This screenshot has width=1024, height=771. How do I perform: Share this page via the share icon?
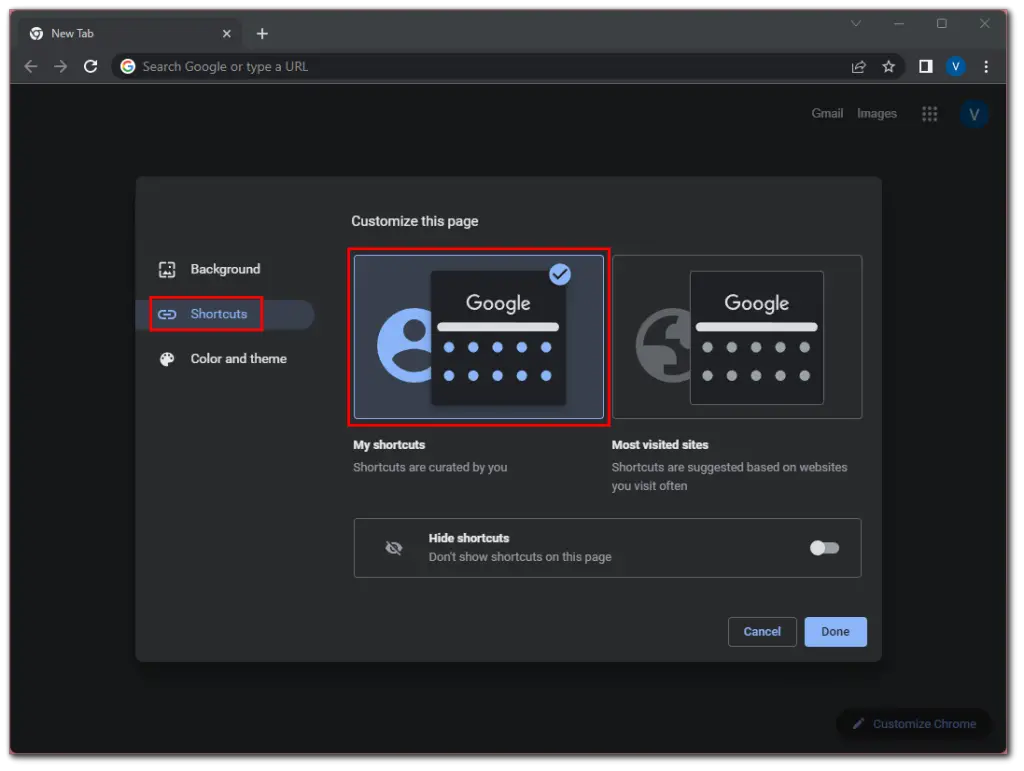858,67
